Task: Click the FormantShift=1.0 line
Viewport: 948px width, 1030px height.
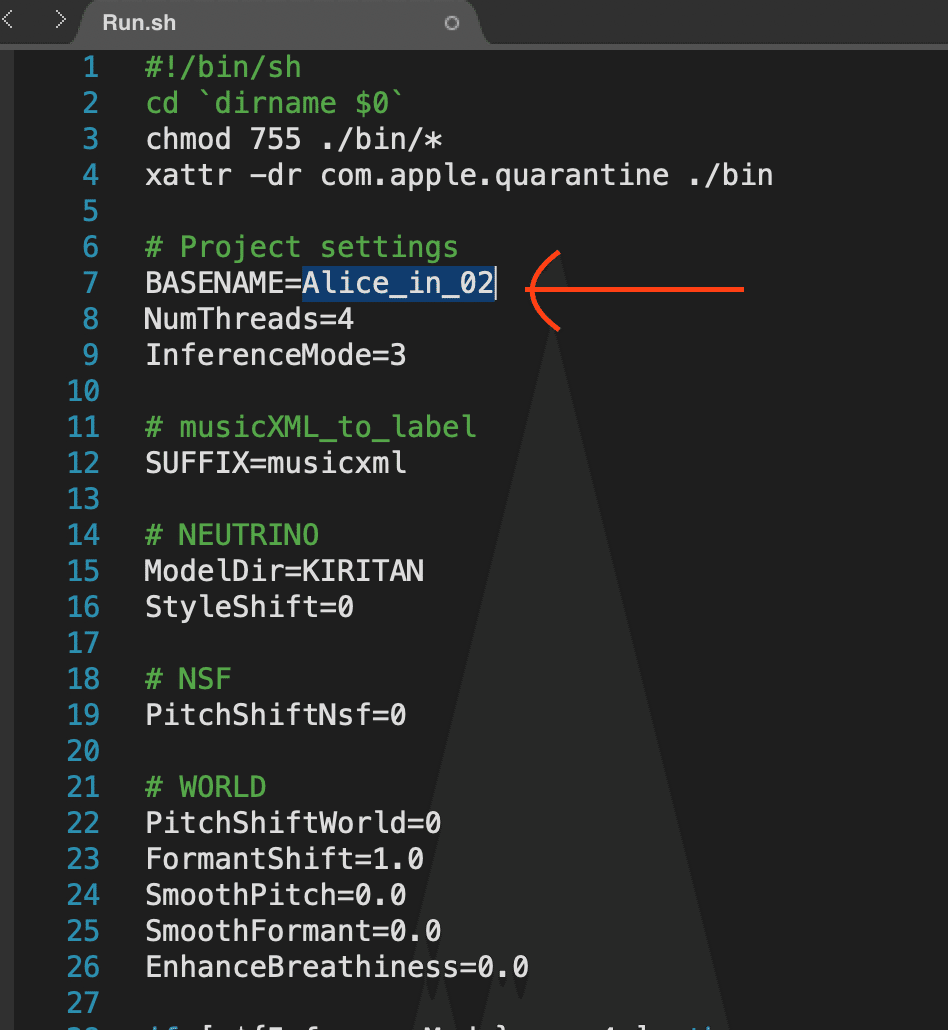Action: click(x=284, y=859)
